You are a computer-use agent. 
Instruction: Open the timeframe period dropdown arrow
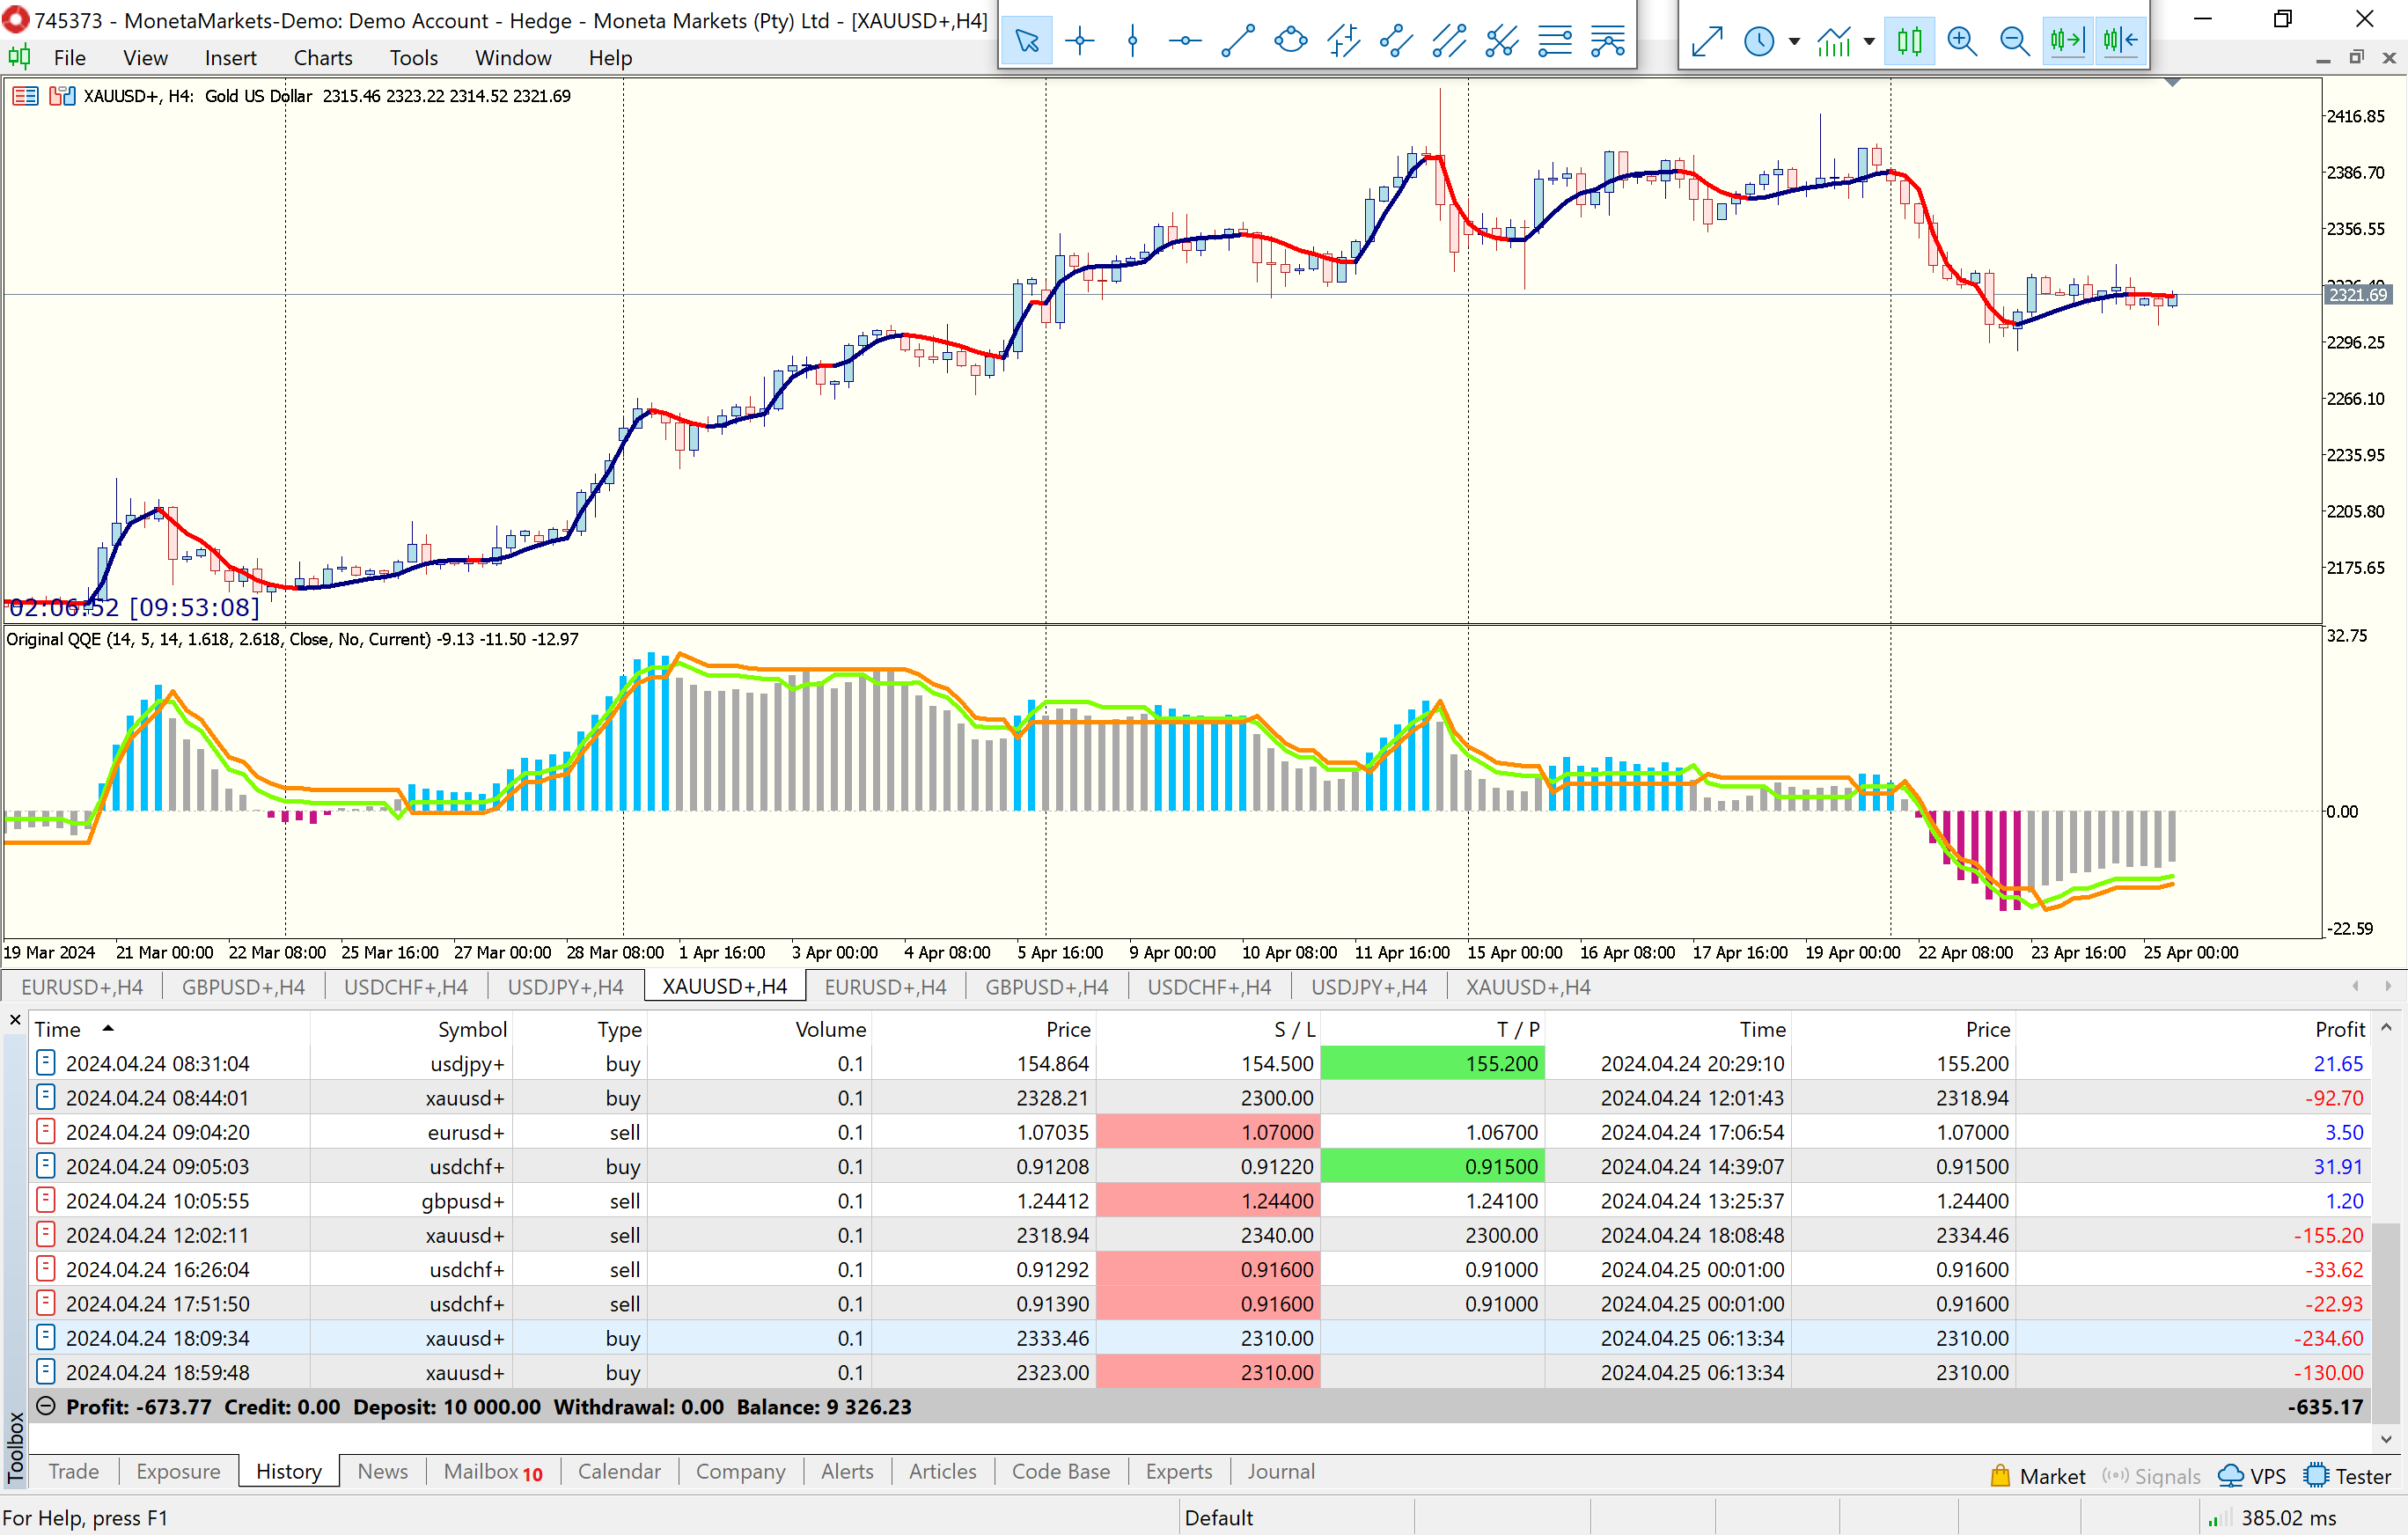tap(1794, 41)
